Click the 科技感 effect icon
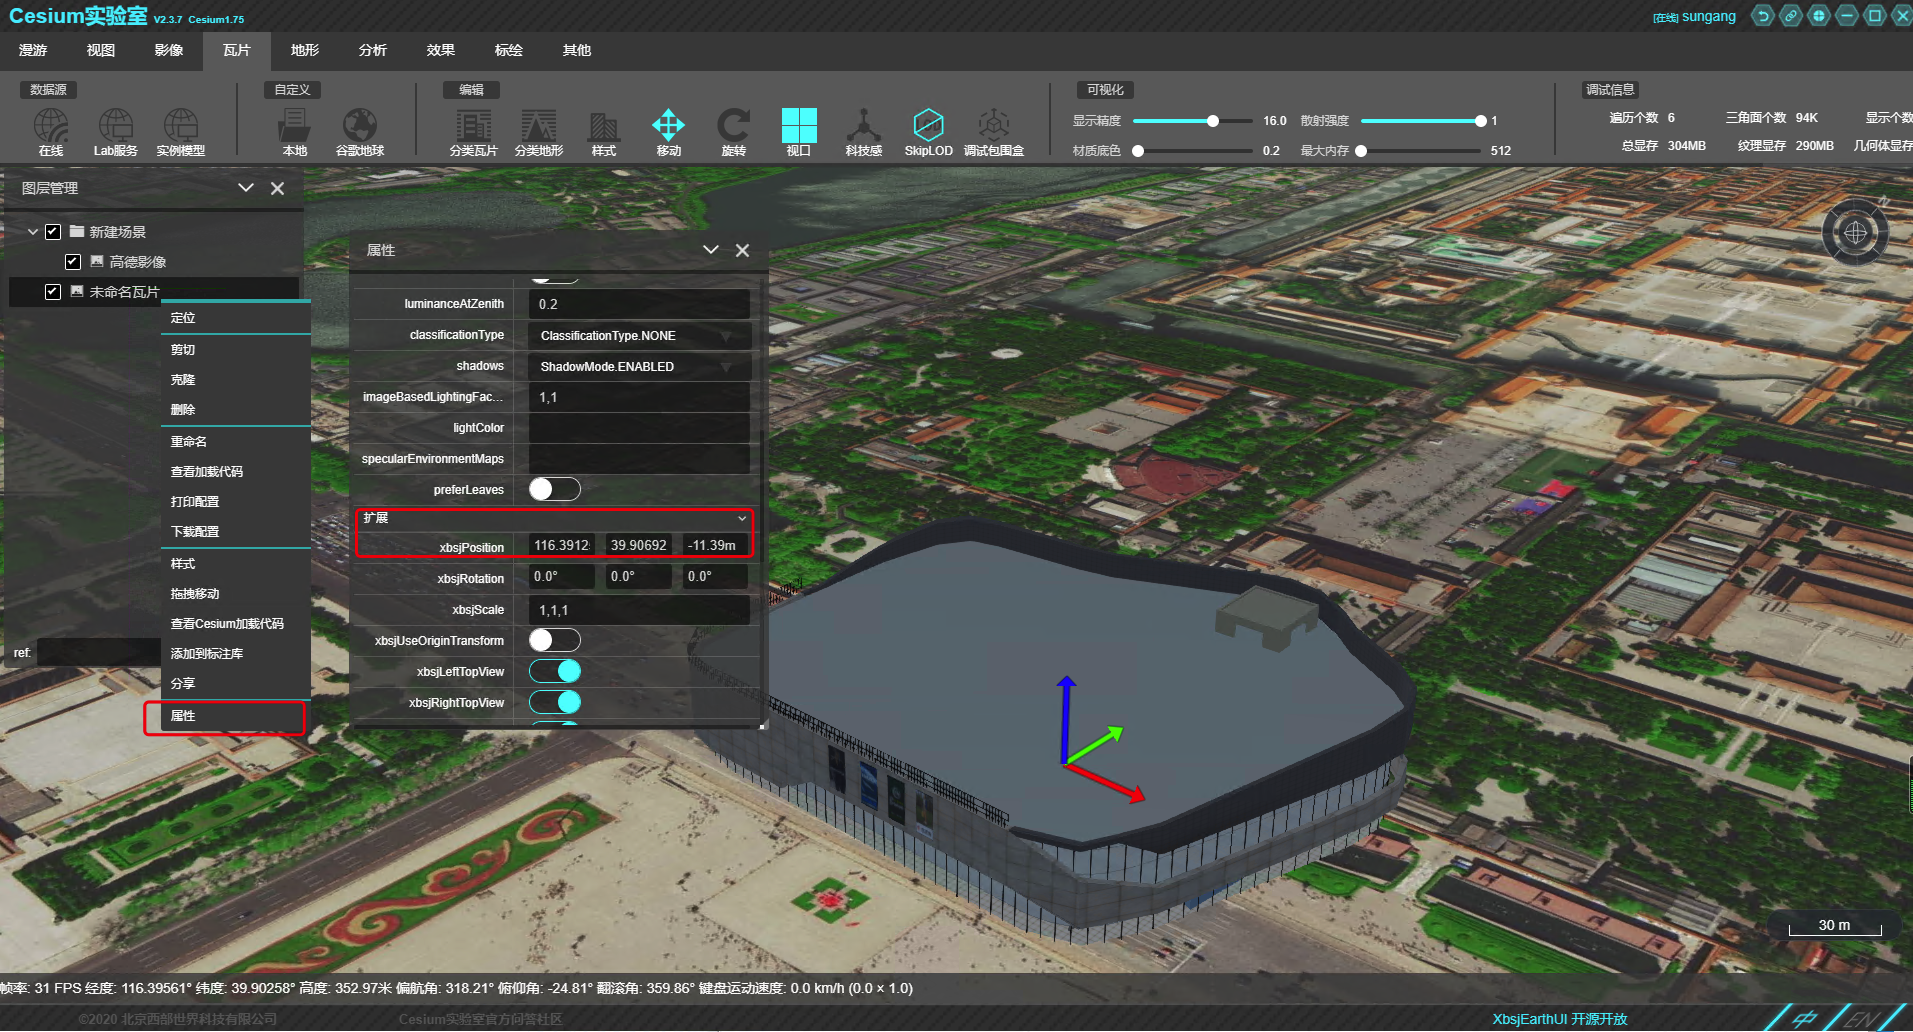1913x1032 pixels. [863, 127]
